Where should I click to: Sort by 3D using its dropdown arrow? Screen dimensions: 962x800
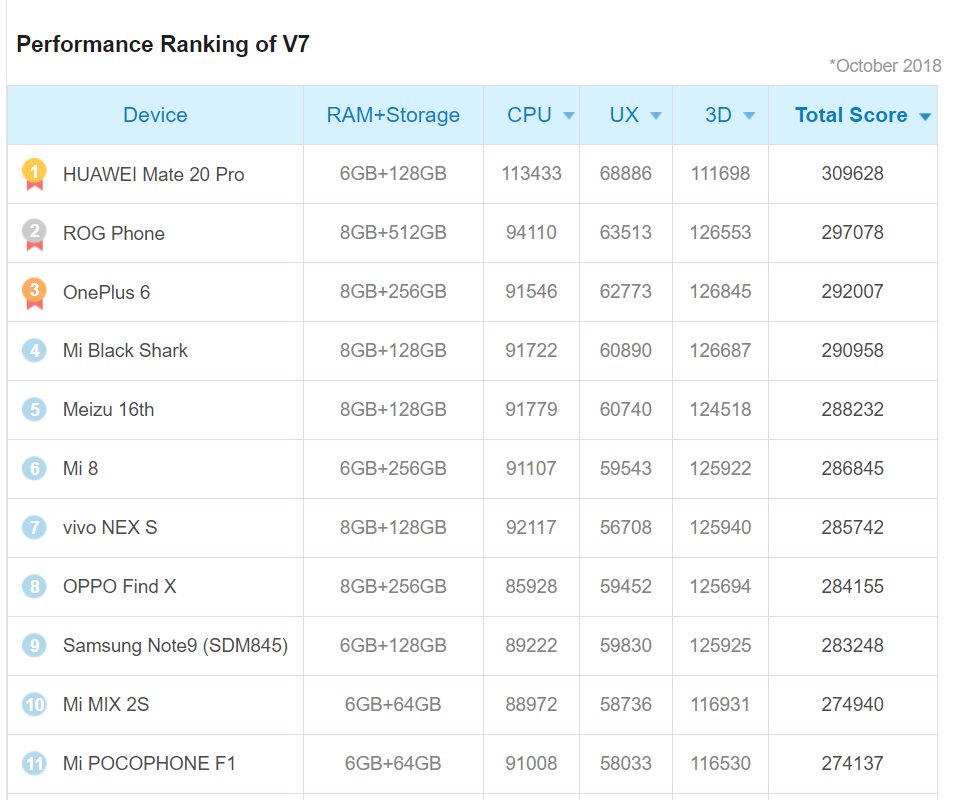pos(749,116)
